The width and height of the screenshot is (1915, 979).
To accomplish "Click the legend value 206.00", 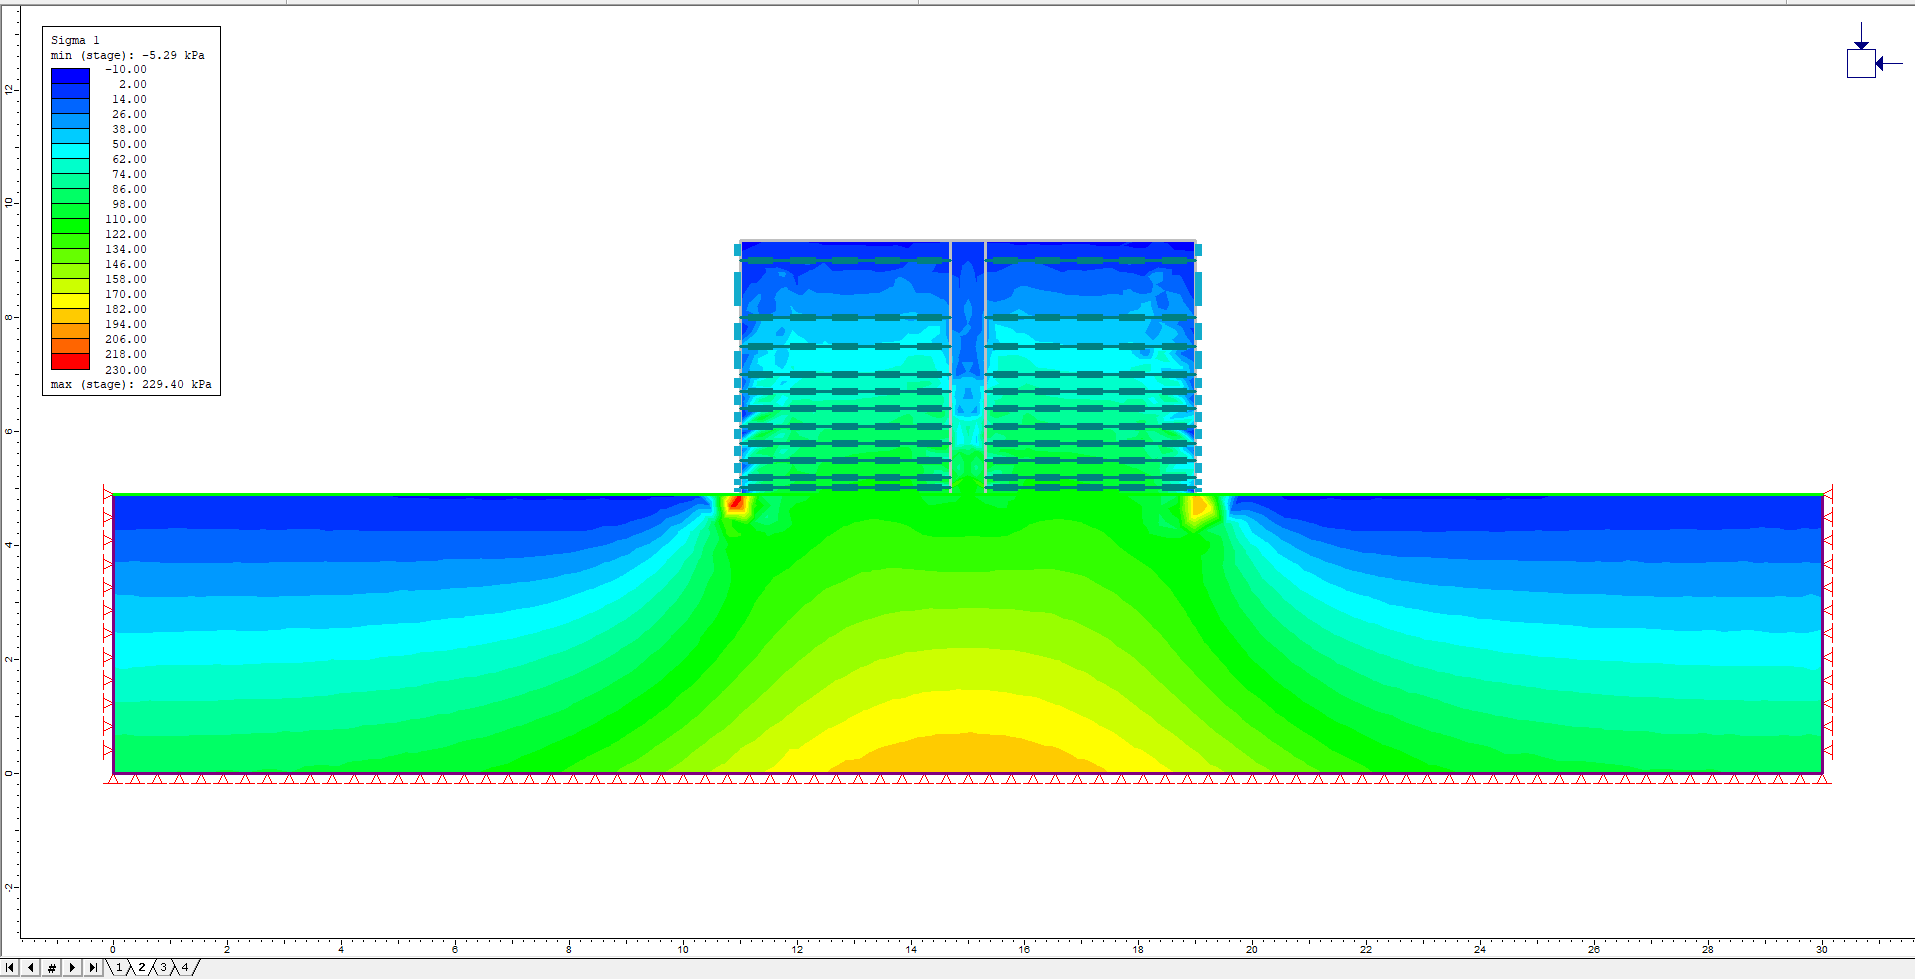I will [x=126, y=339].
